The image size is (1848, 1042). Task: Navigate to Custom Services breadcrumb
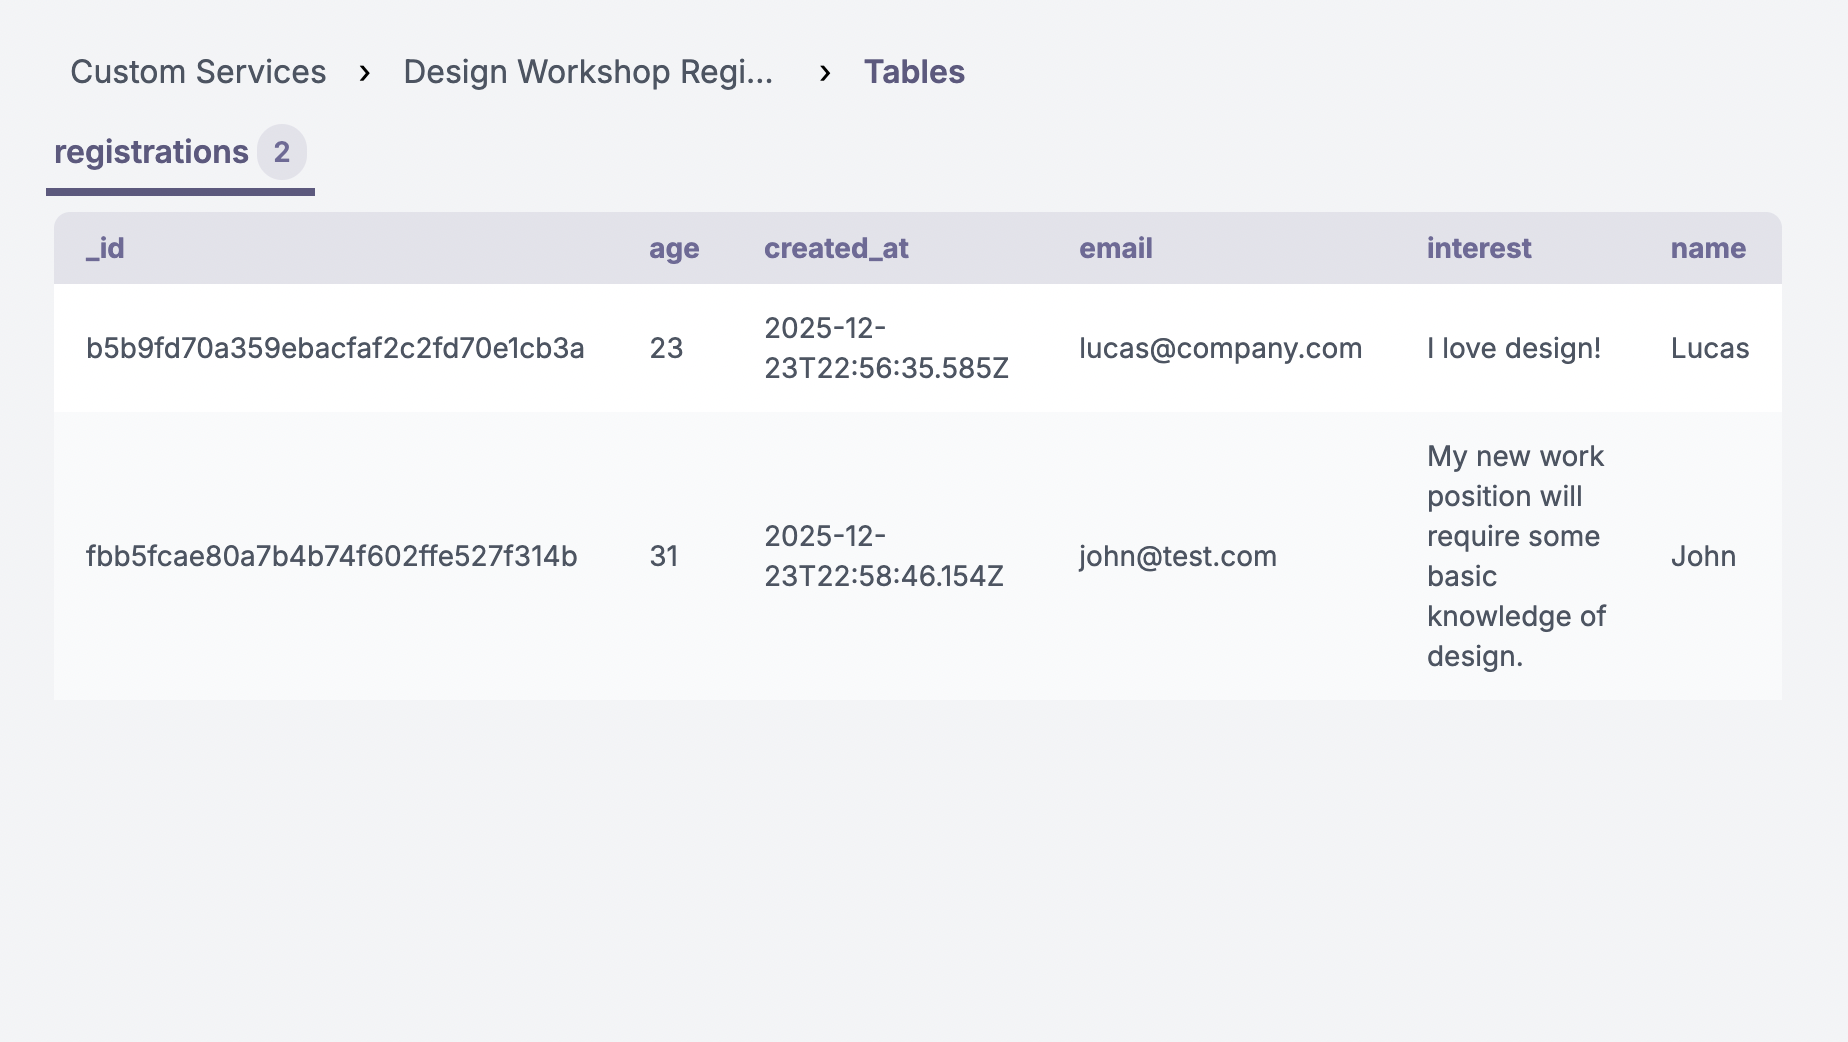[198, 71]
